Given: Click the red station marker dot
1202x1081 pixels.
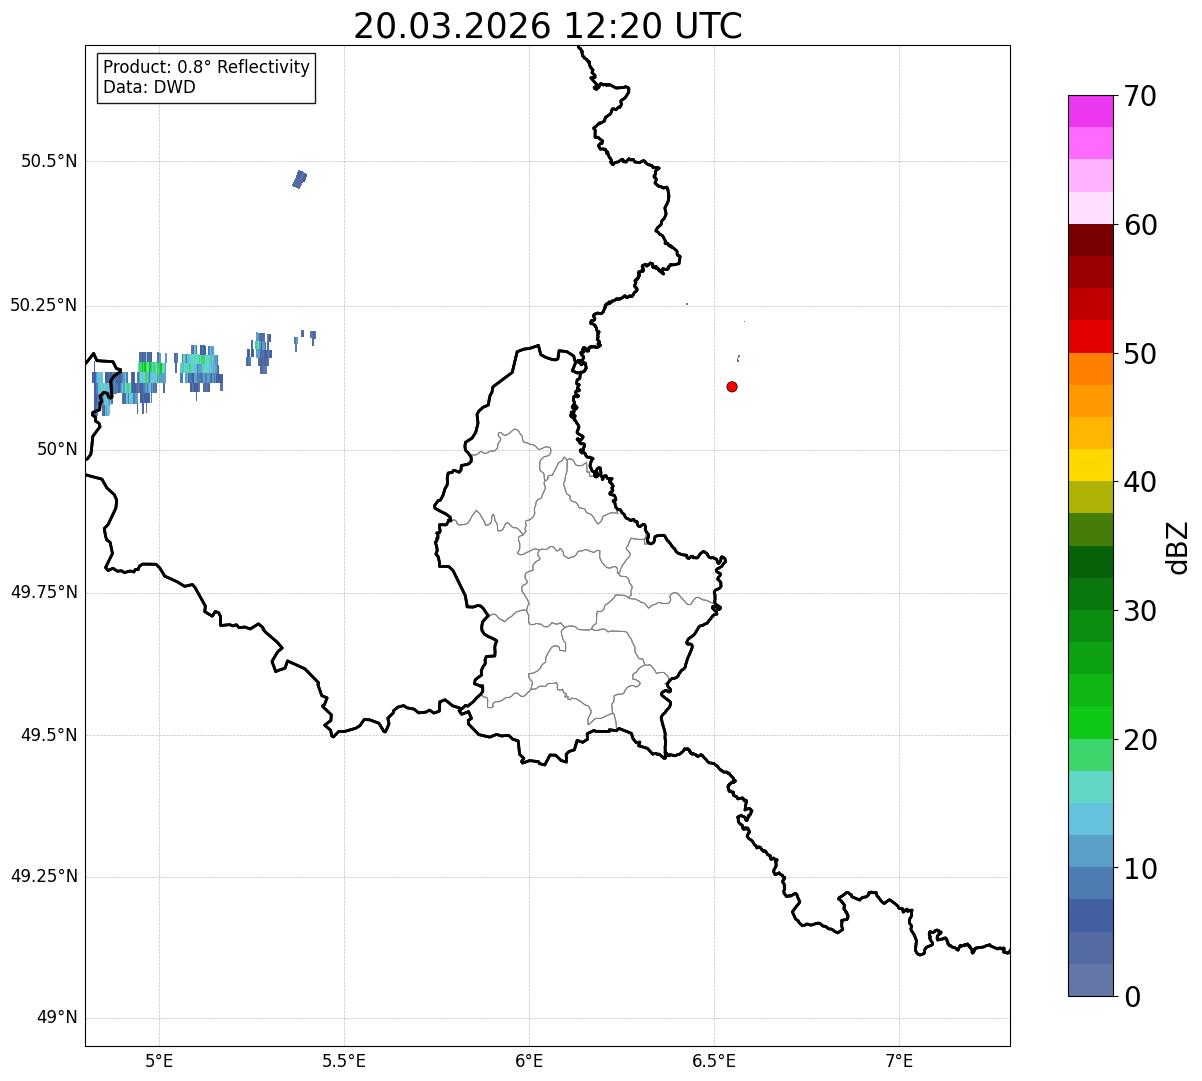Looking at the screenshot, I should pos(732,386).
